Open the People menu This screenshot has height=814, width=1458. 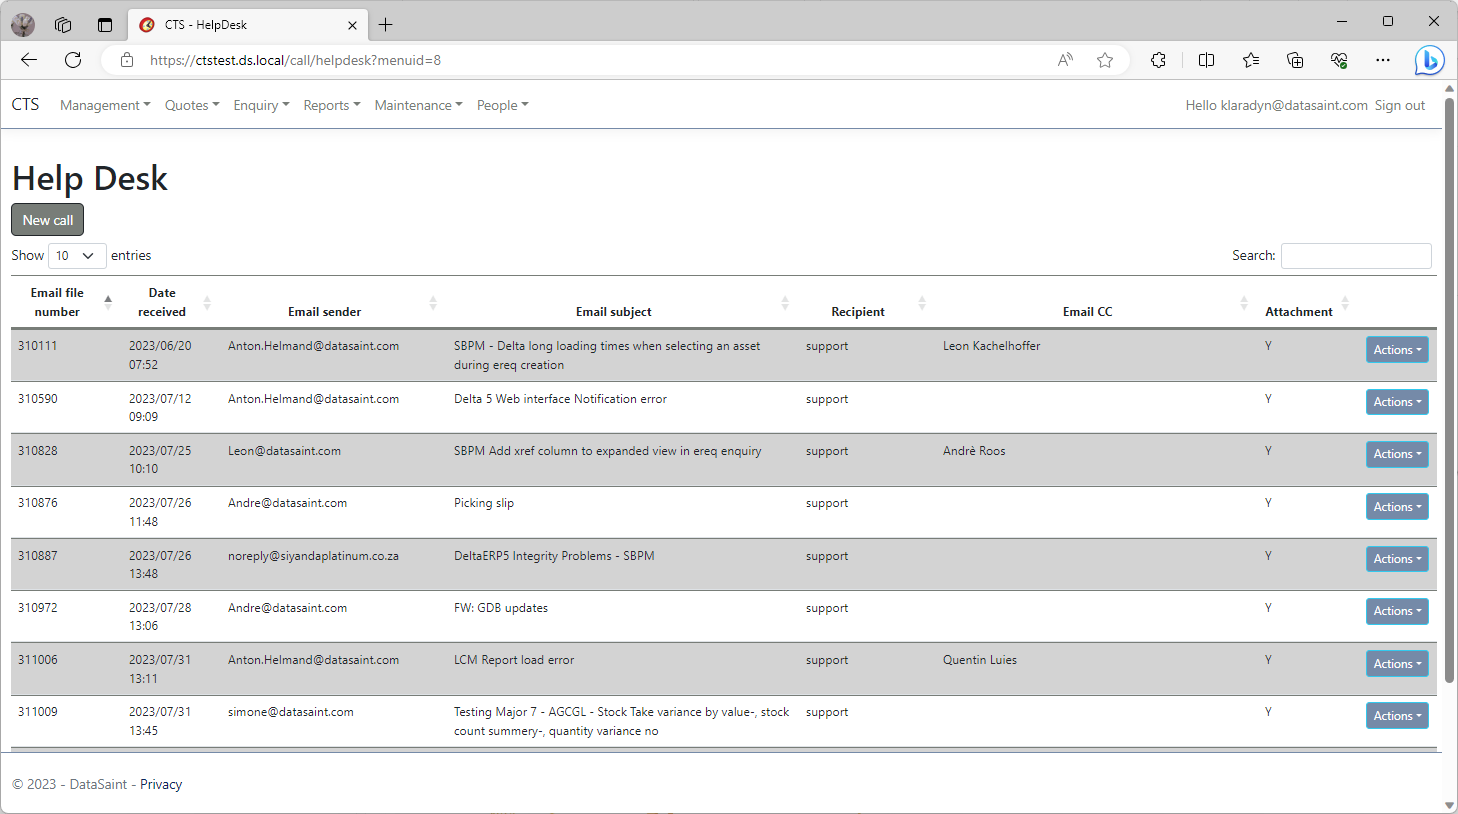[502, 105]
